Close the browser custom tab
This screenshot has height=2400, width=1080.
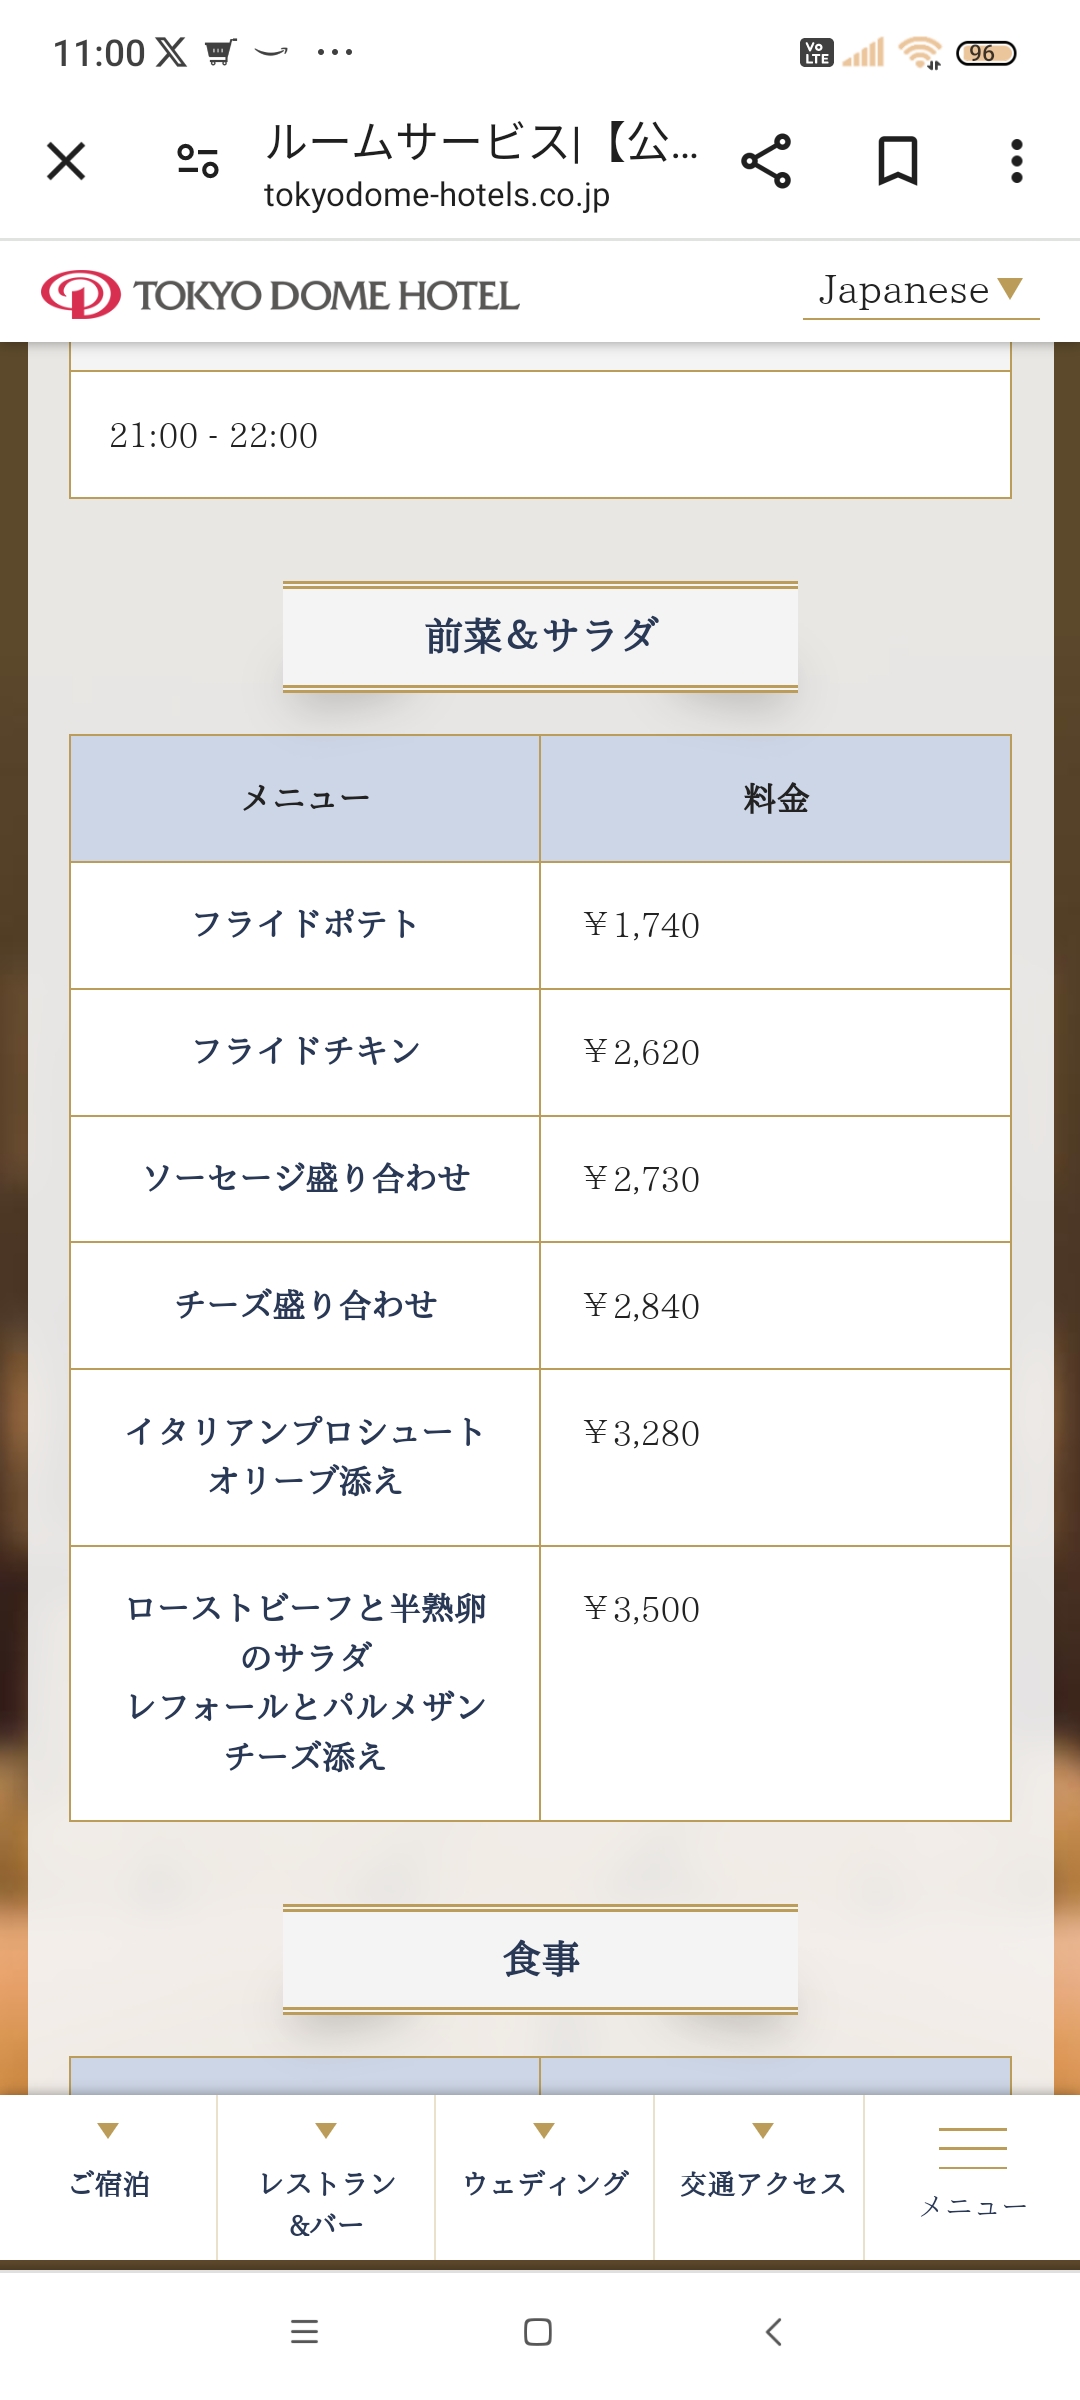pyautogui.click(x=66, y=161)
